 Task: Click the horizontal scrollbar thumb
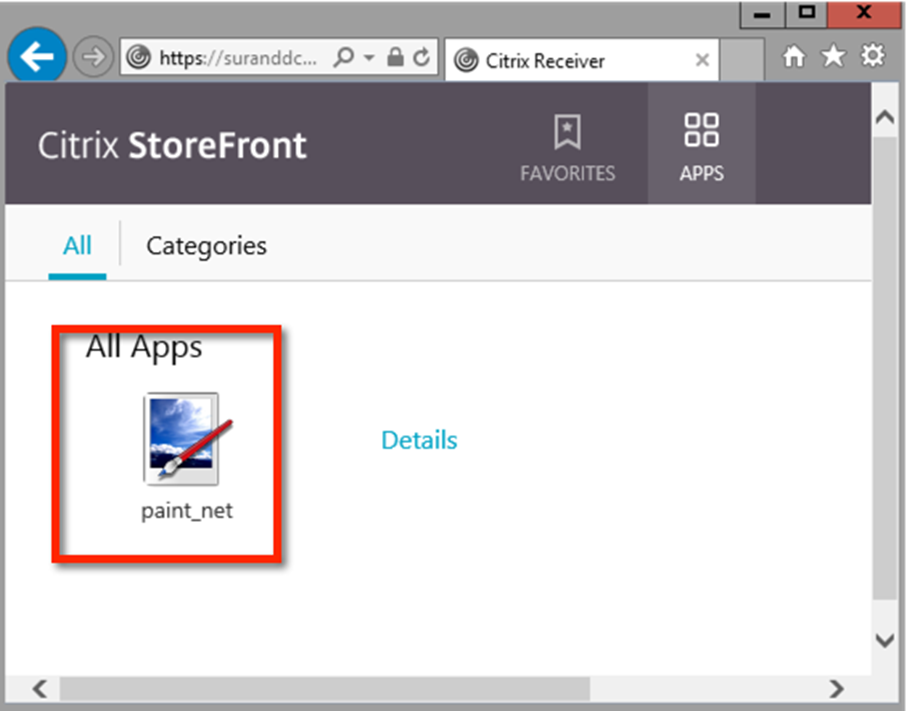[325, 689]
